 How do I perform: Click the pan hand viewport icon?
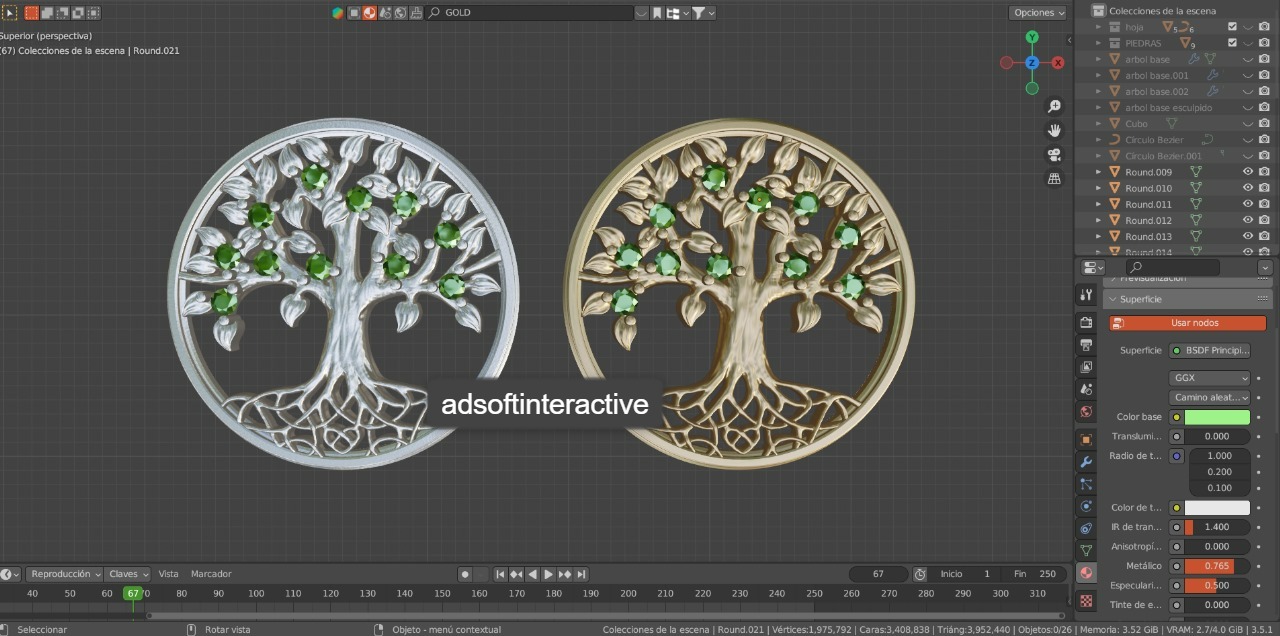(x=1054, y=130)
